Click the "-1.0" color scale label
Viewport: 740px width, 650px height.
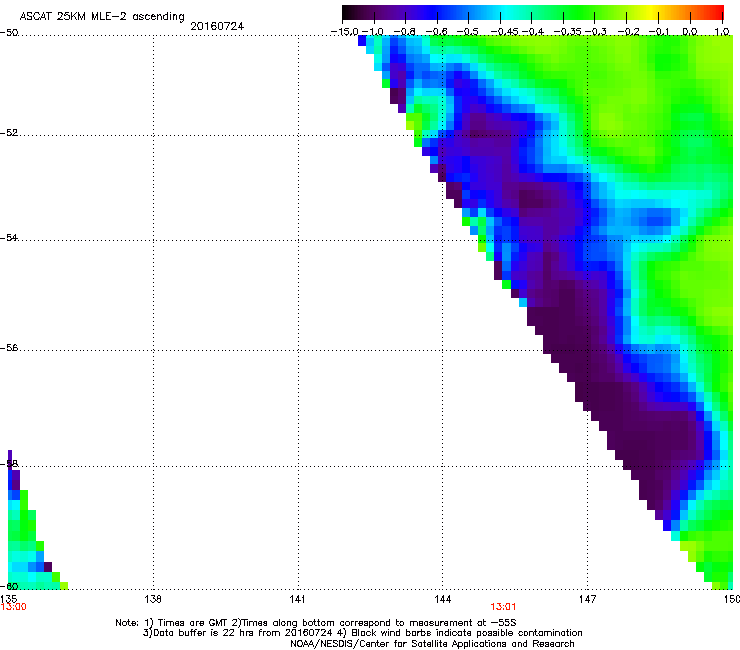(373, 32)
